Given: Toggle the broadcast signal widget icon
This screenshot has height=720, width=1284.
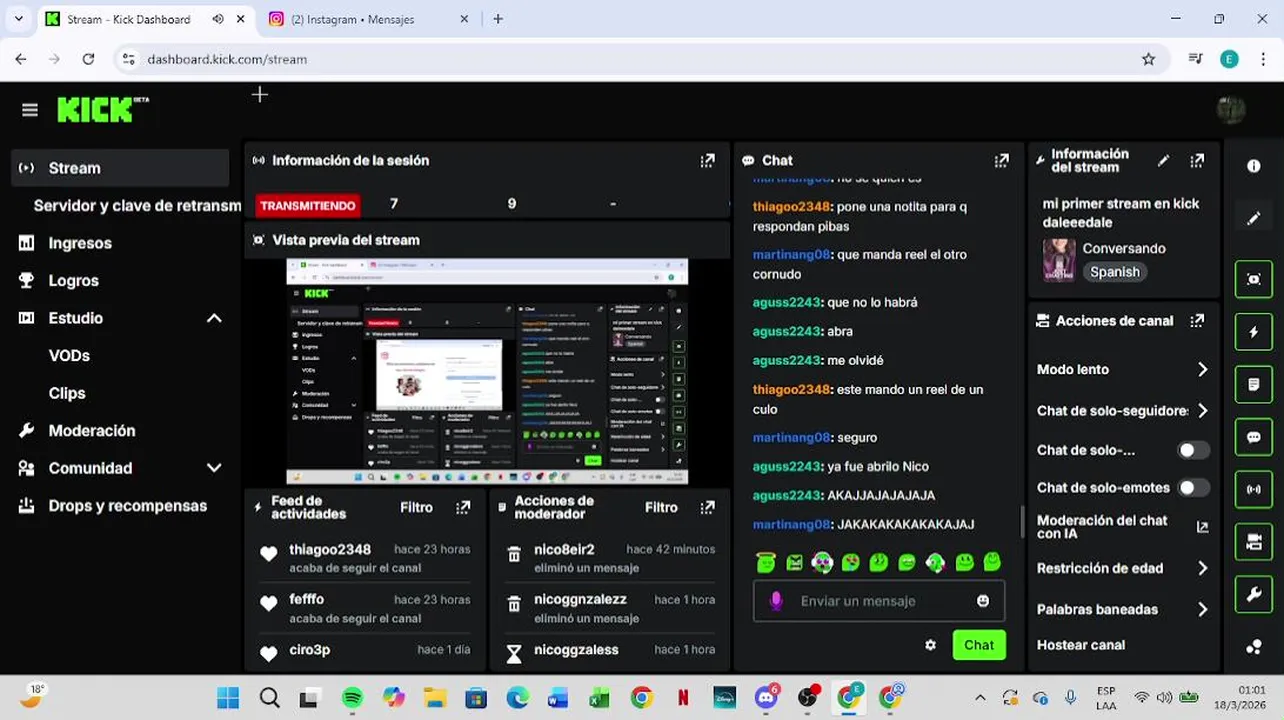Looking at the screenshot, I should pos(1254,490).
